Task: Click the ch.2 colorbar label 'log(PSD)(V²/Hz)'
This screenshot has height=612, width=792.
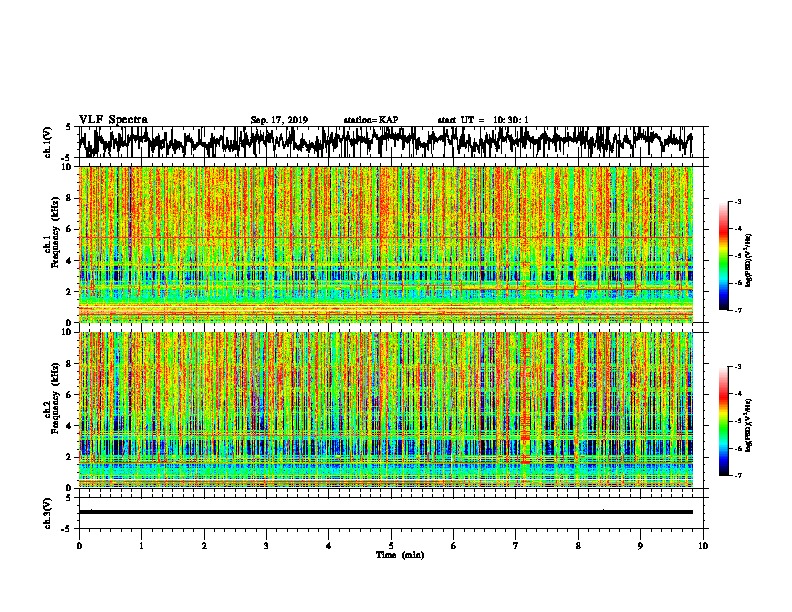Action: [749, 426]
